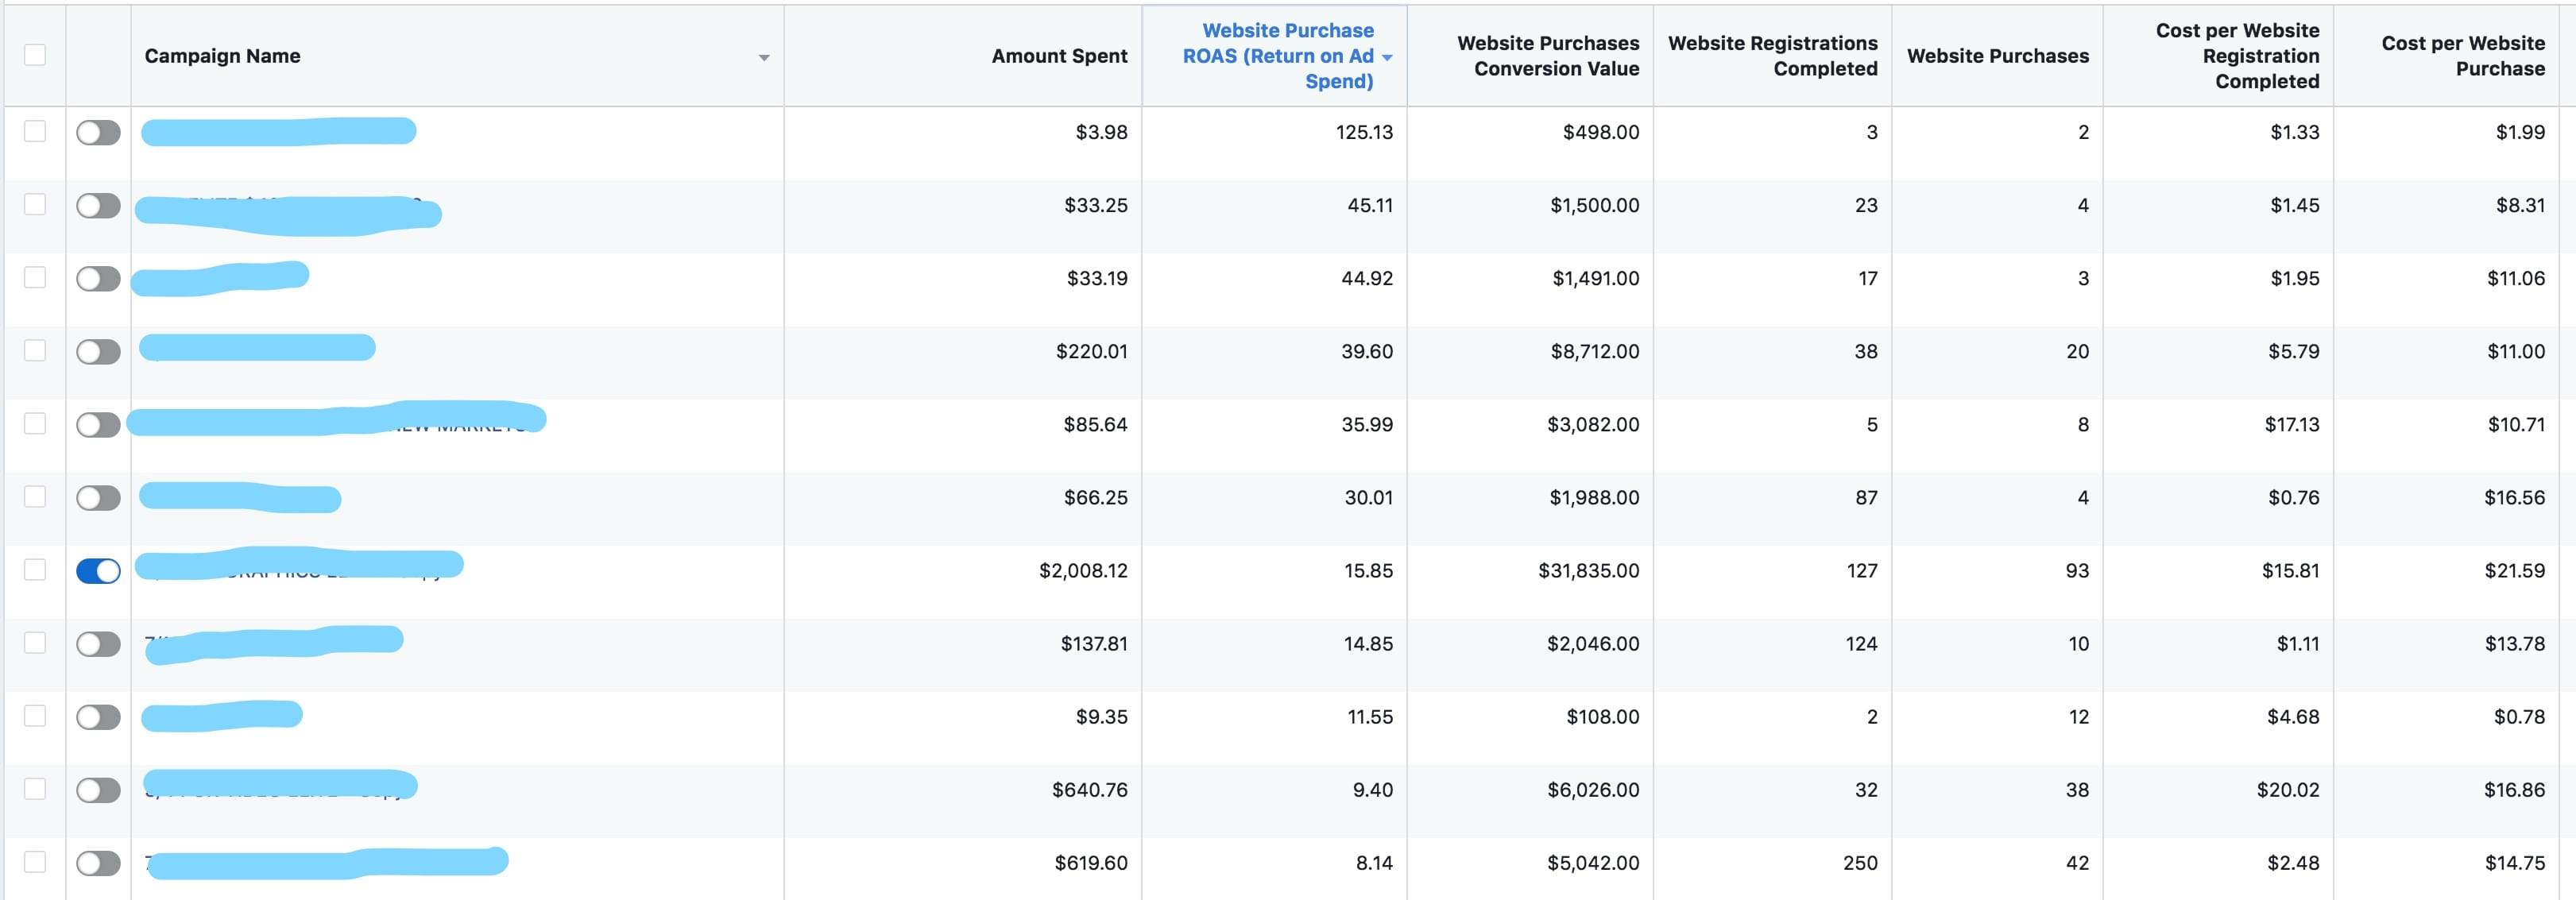This screenshot has width=2576, height=900.
Task: Click the cost per purchase $1.99
Action: (x=2520, y=132)
